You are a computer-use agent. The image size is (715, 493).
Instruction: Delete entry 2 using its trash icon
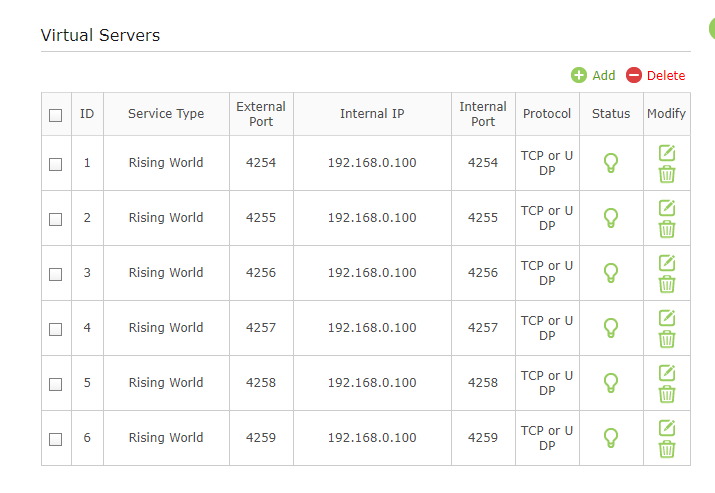click(x=667, y=229)
